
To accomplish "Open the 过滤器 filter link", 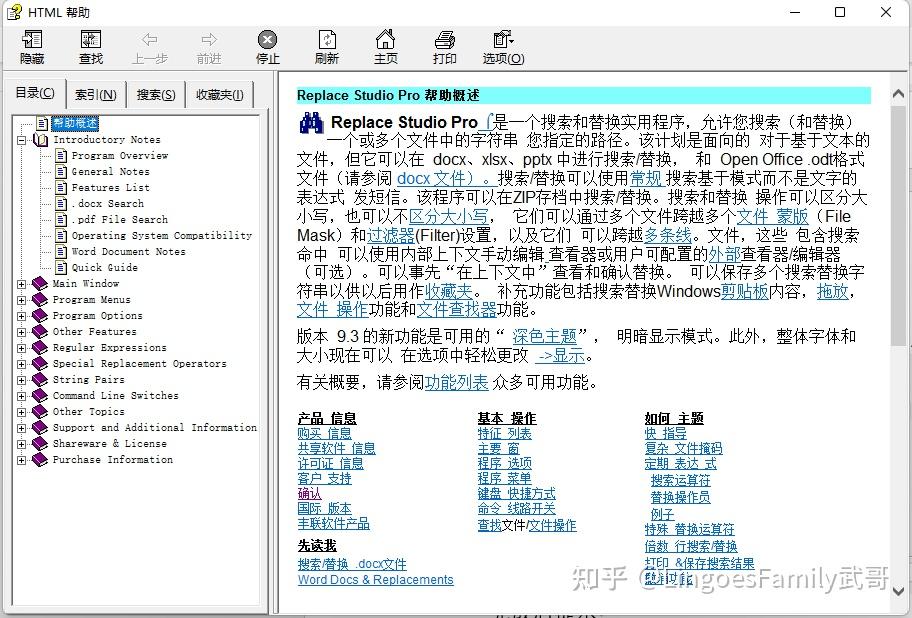I will click(390, 235).
